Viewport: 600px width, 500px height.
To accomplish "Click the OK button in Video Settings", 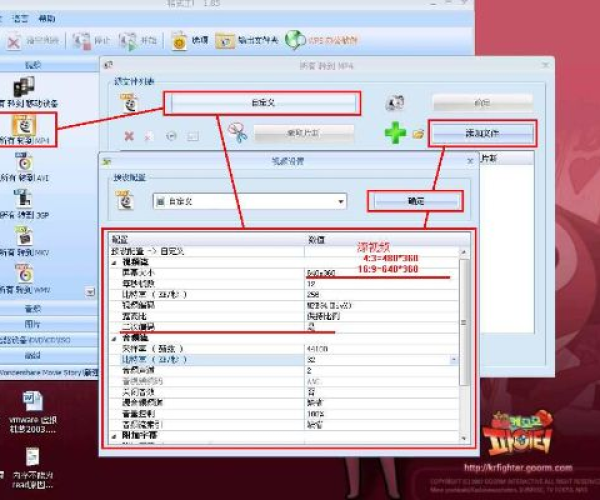I will pyautogui.click(x=416, y=201).
